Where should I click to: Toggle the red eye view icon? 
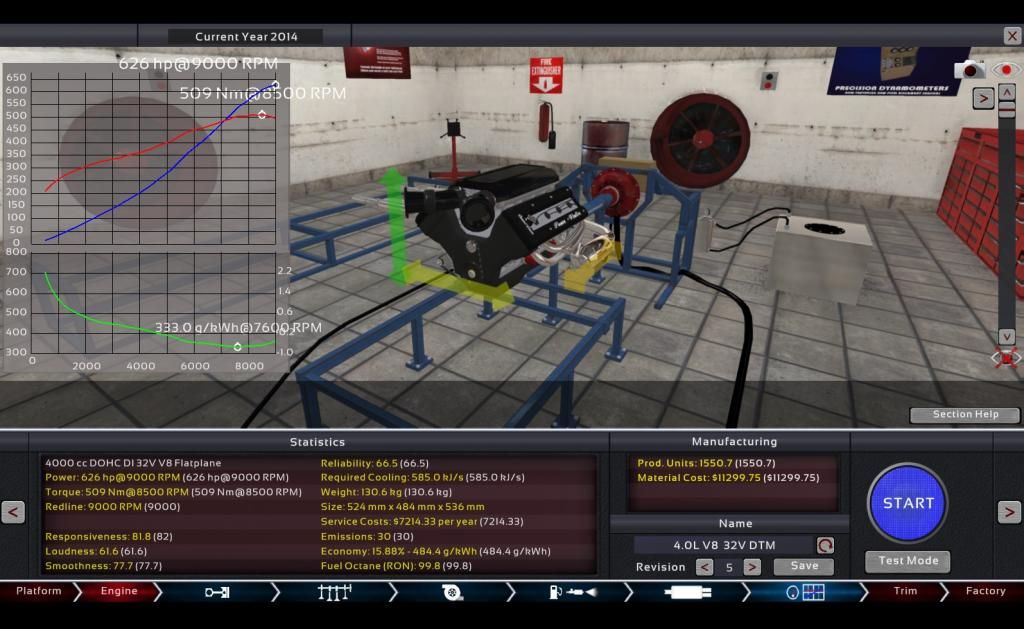pyautogui.click(x=1006, y=69)
